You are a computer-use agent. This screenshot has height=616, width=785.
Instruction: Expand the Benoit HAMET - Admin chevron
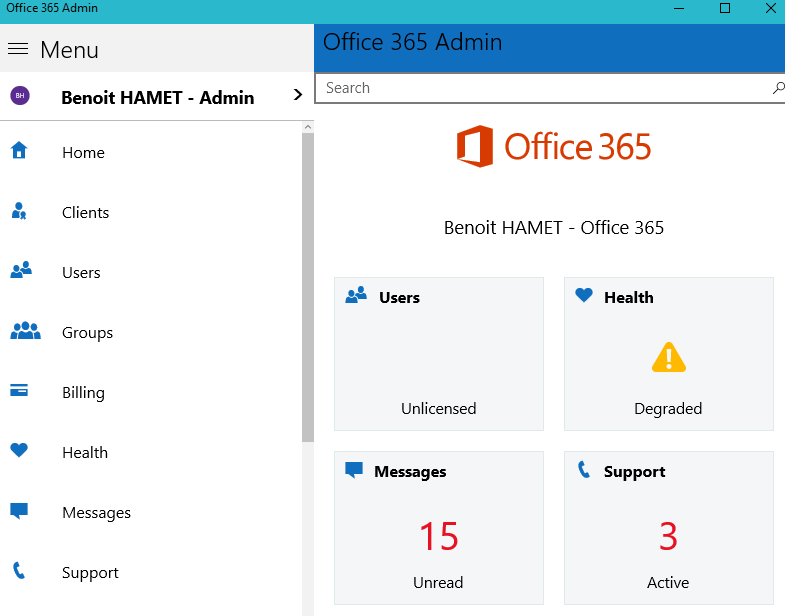[297, 95]
